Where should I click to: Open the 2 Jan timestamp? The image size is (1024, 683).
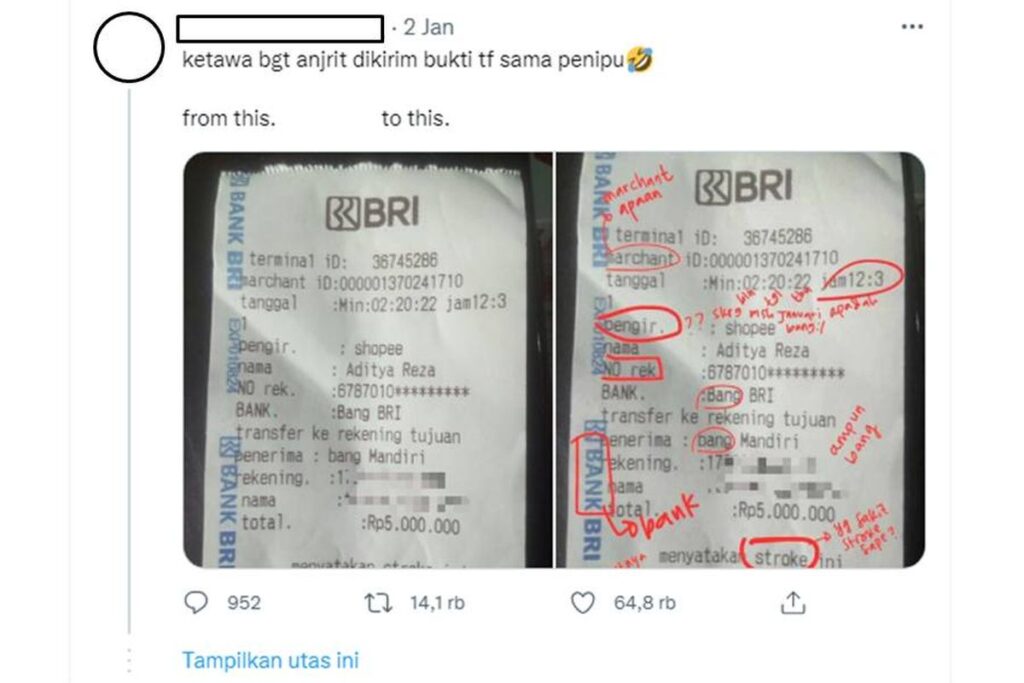[428, 27]
